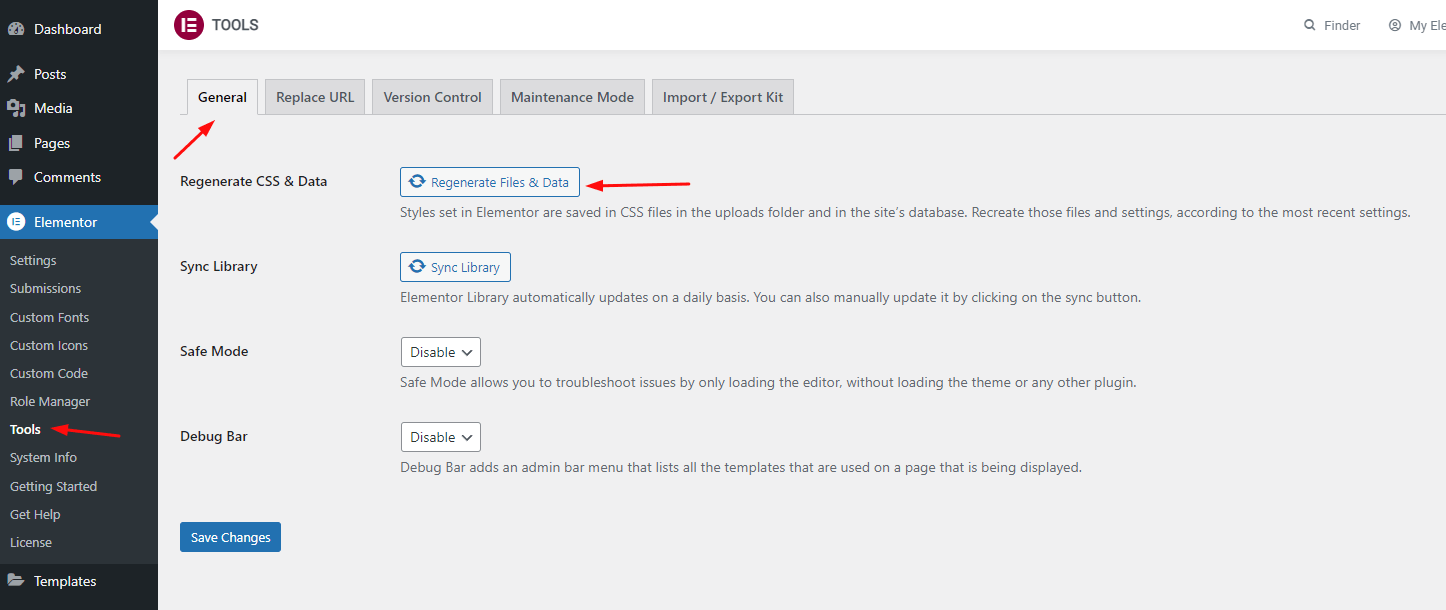Switch to the Replace URL tab
This screenshot has height=610, width=1446.
315,97
